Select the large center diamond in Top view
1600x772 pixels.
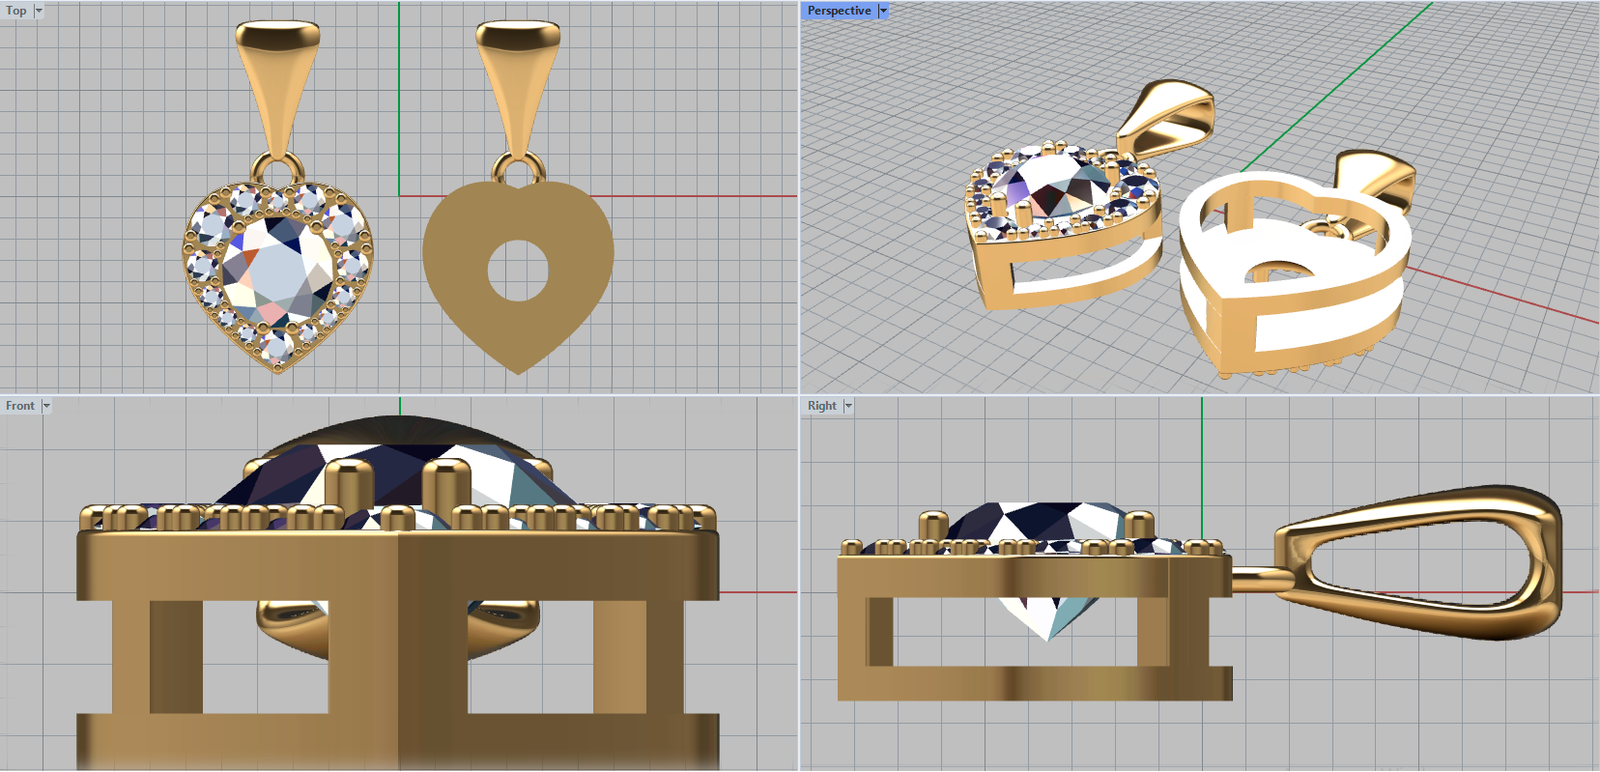coord(277,270)
